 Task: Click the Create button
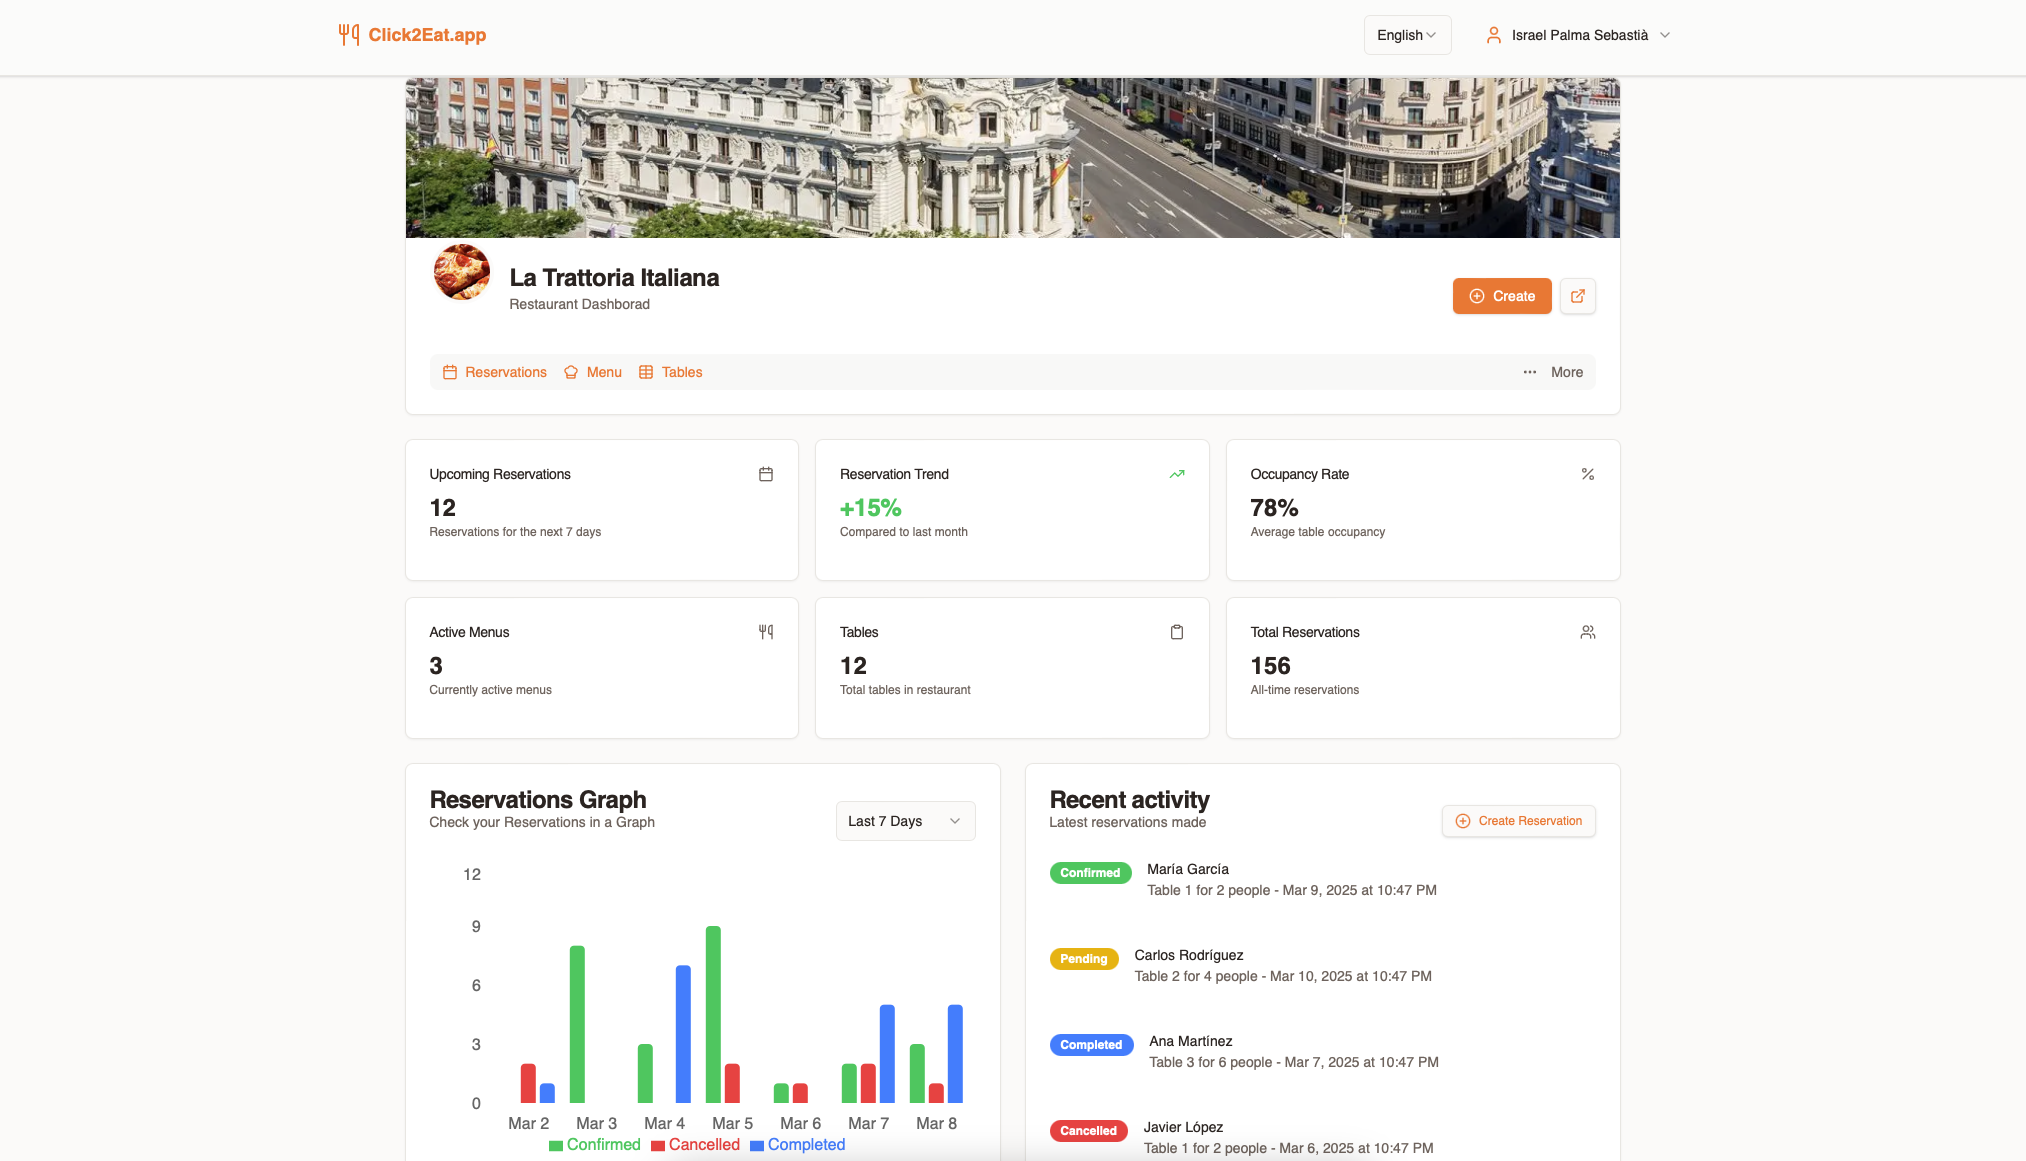[1501, 295]
